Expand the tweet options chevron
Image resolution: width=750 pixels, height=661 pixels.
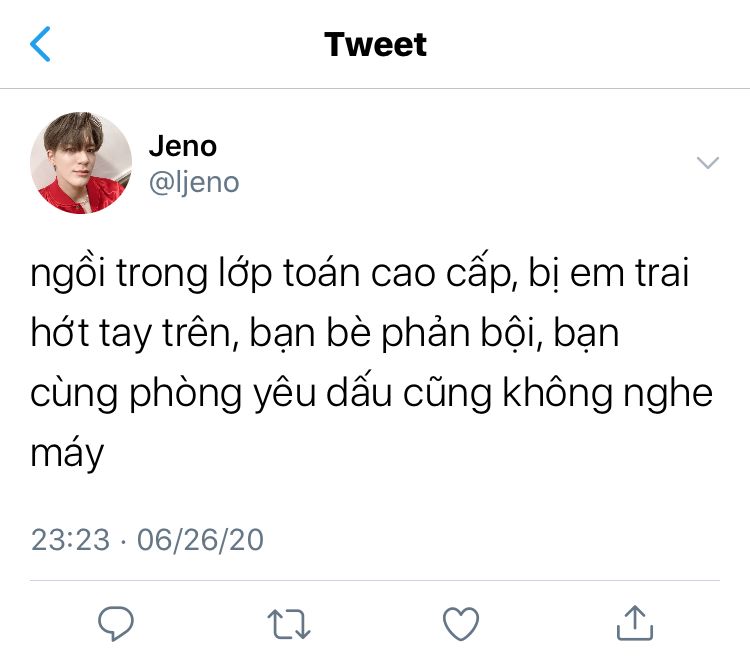tap(708, 163)
